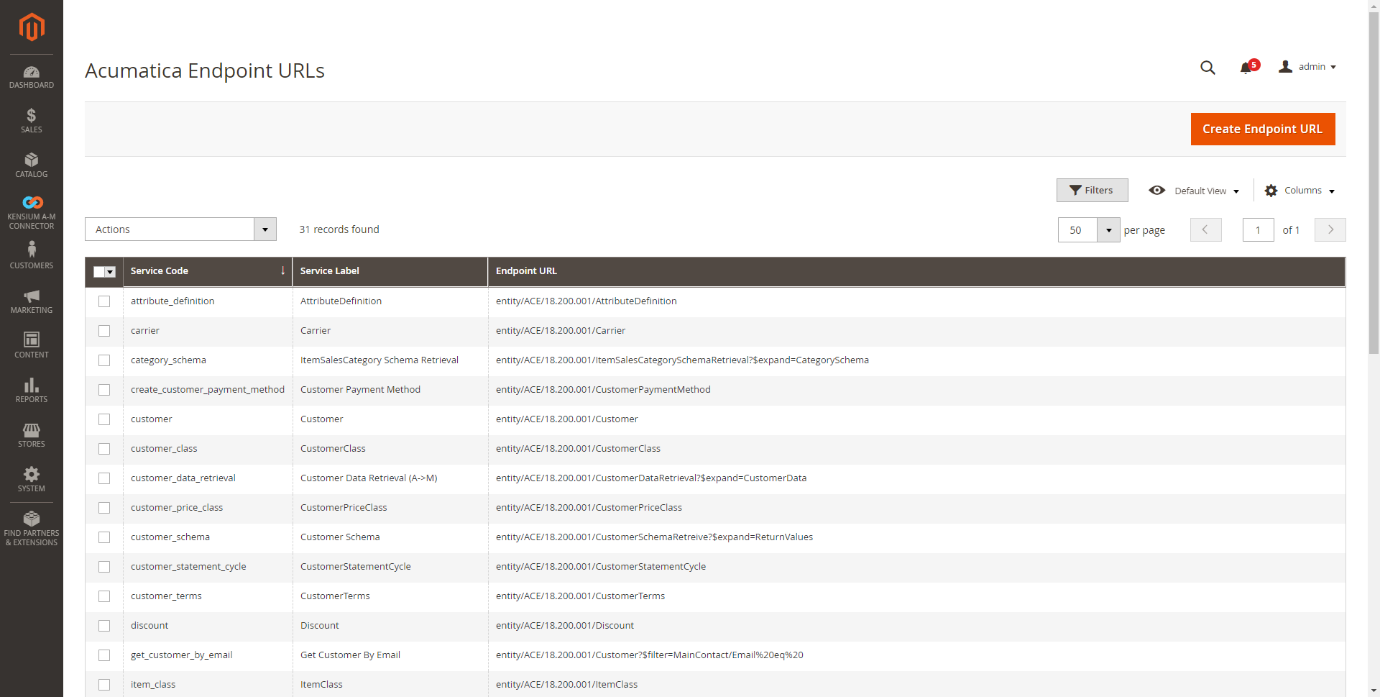Expand the Default View dropdown
The height and width of the screenshot is (697, 1380).
pyautogui.click(x=1207, y=190)
